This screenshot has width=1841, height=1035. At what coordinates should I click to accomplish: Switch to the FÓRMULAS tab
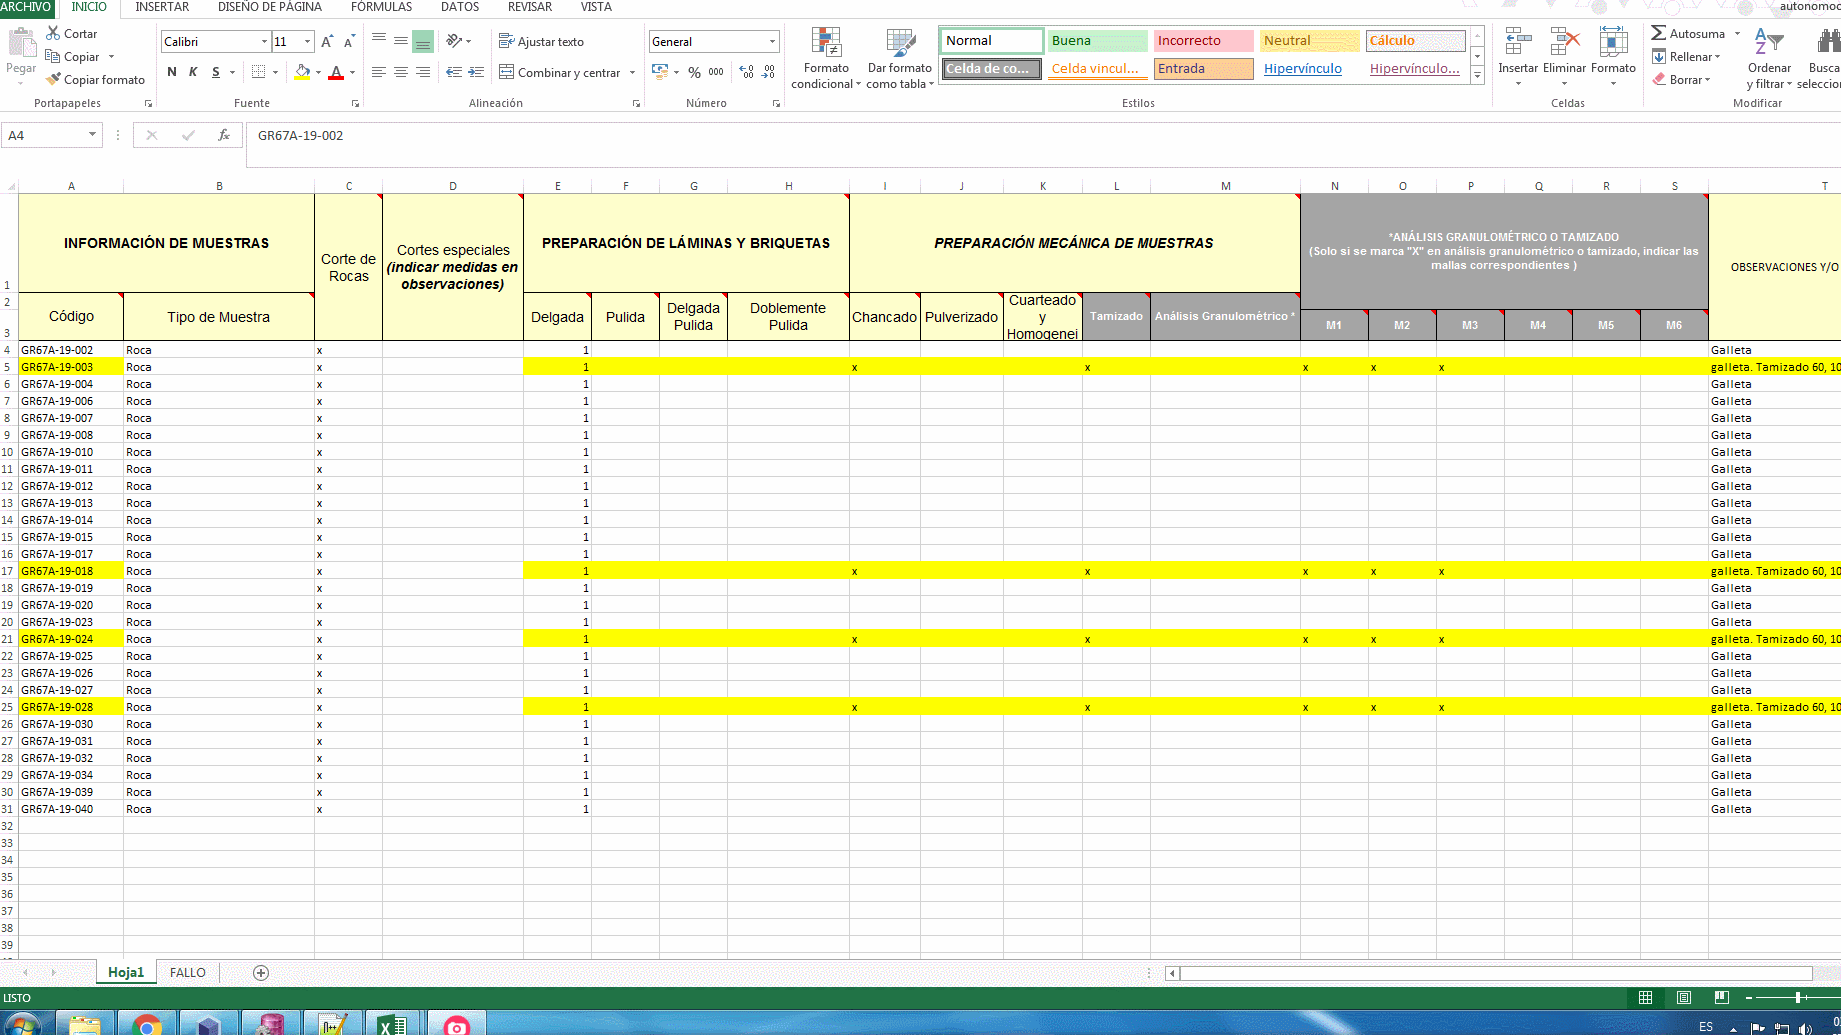[381, 7]
